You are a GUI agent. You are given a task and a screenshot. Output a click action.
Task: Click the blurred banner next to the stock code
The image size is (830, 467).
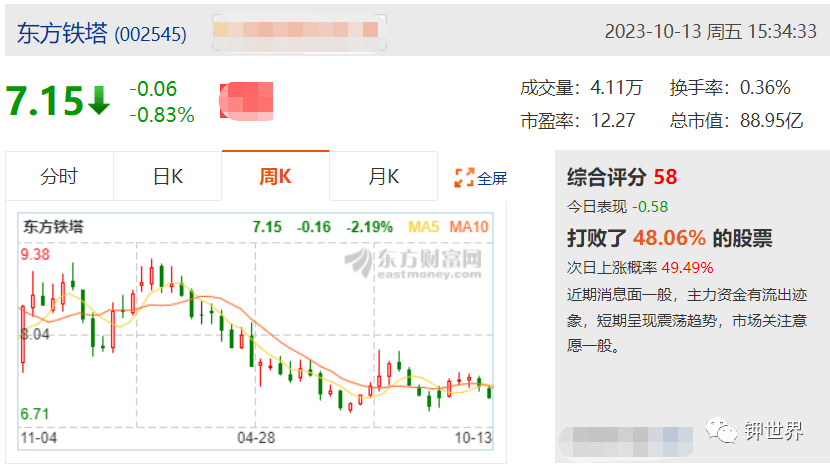point(299,33)
